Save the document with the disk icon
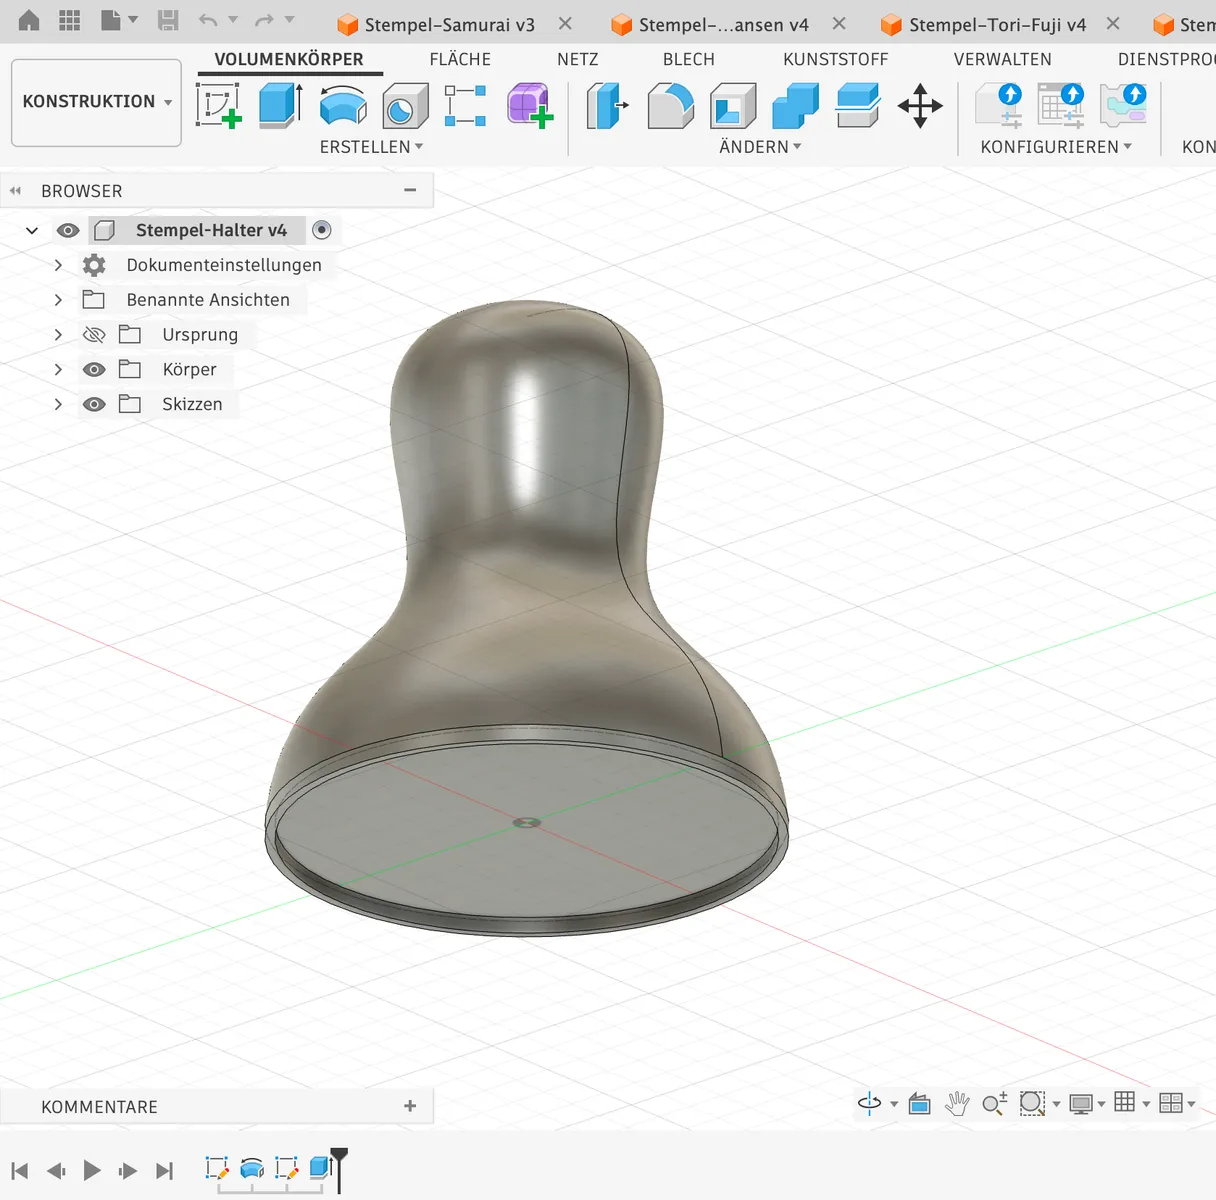Screen dimensions: 1216x1200 168,21
